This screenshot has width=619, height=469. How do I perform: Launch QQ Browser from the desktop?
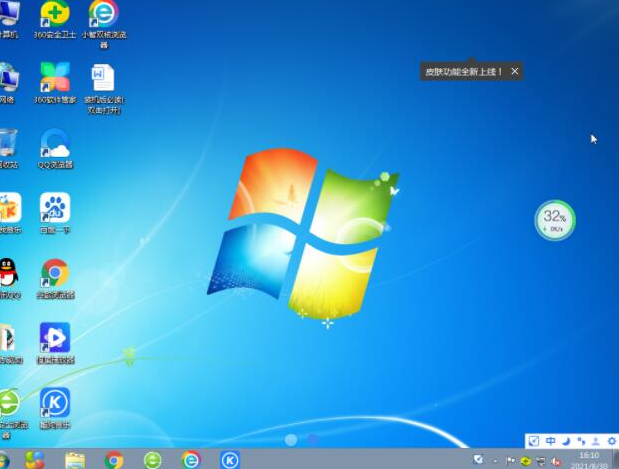pyautogui.click(x=54, y=143)
